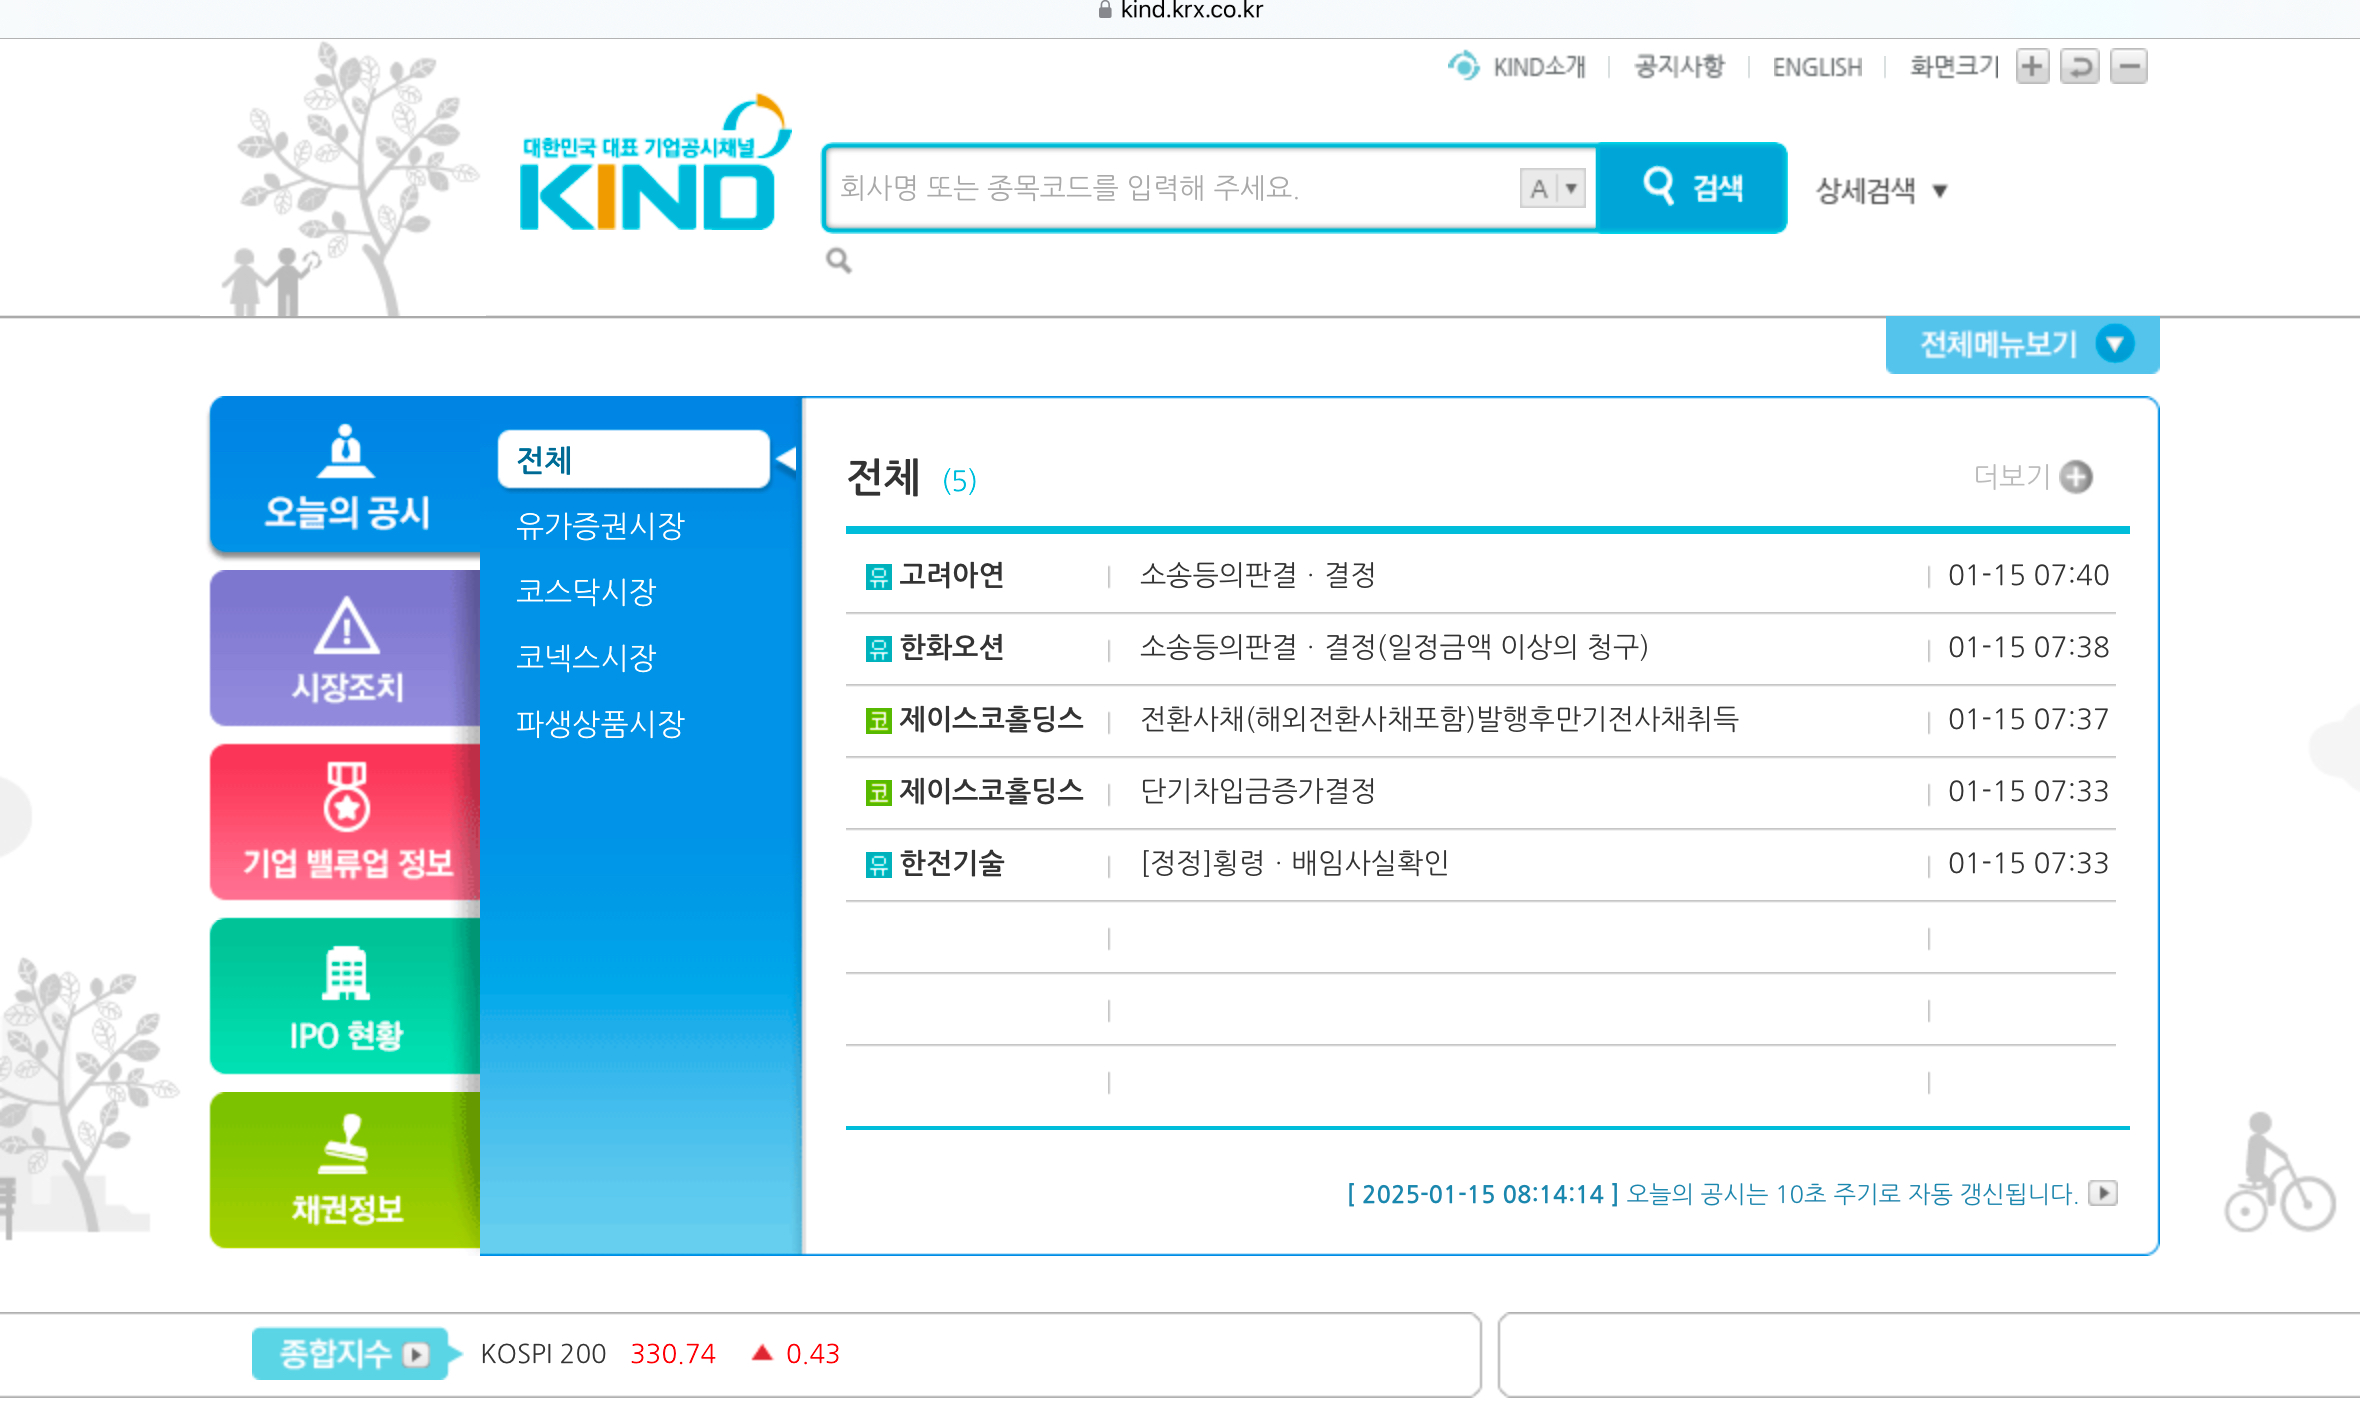Toggle the 종합지수 ticker play button

coord(415,1354)
